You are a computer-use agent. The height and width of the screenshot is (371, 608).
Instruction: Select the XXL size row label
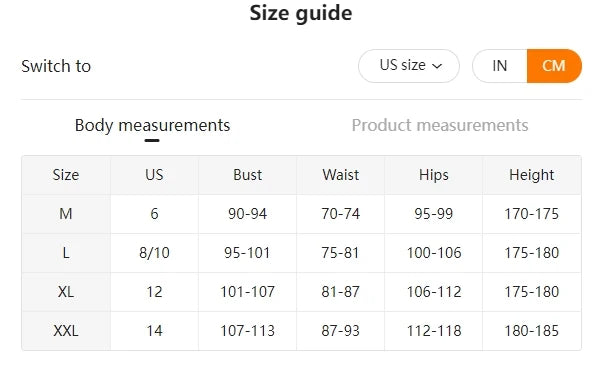[66, 331]
